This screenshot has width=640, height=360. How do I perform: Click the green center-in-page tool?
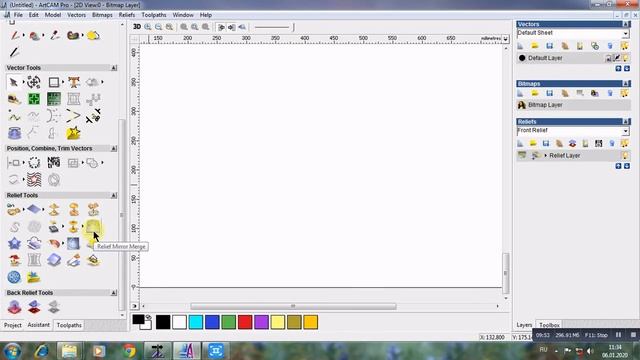pyautogui.click(x=34, y=99)
